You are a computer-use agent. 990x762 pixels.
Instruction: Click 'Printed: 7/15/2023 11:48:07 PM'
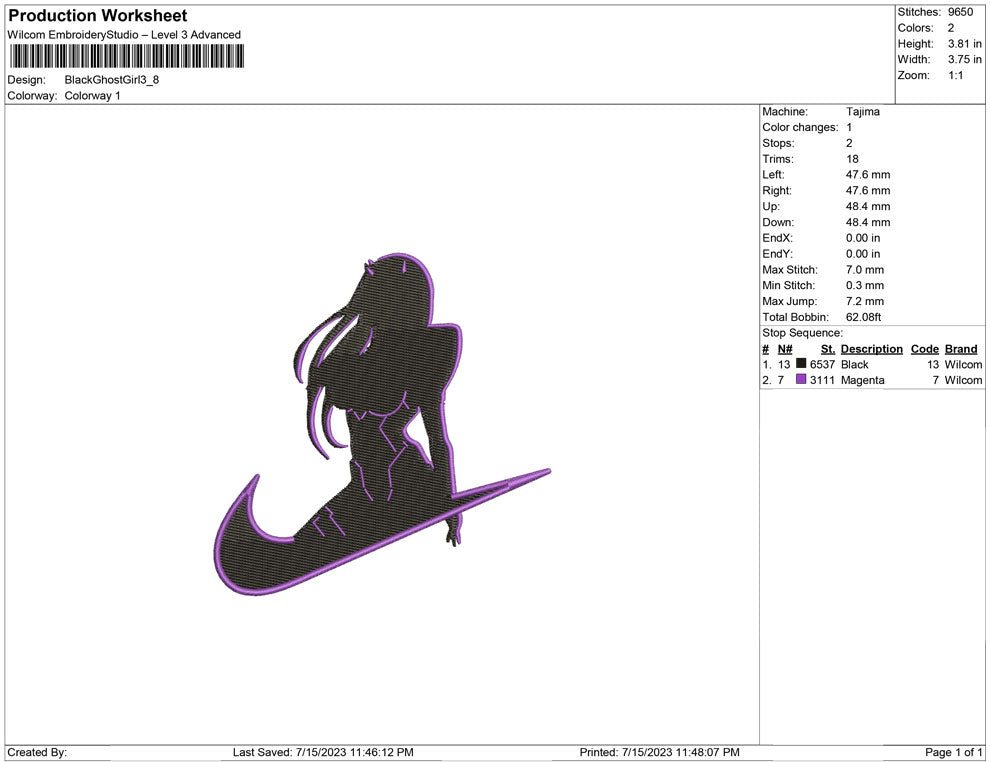click(660, 752)
